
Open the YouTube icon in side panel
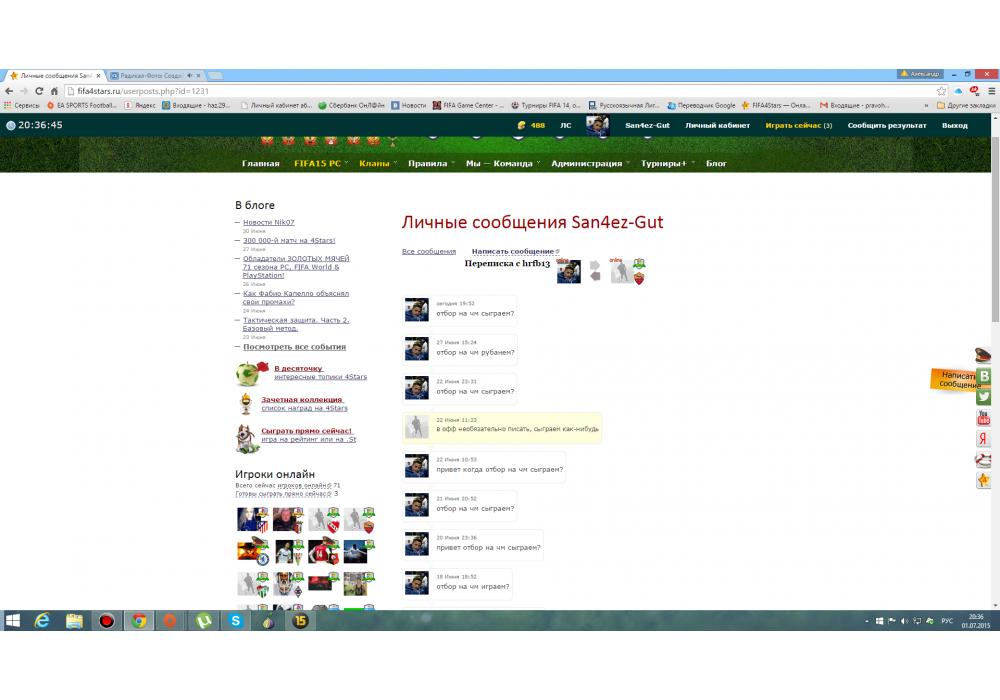point(984,418)
